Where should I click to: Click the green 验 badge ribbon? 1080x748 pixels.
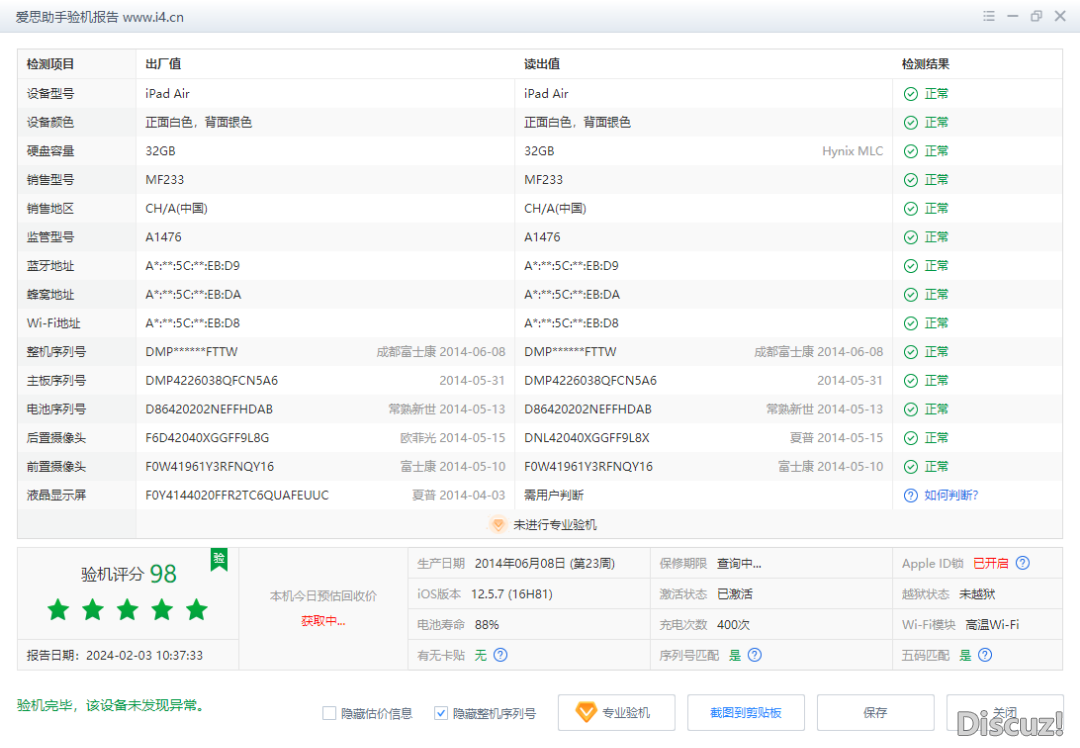click(x=219, y=559)
